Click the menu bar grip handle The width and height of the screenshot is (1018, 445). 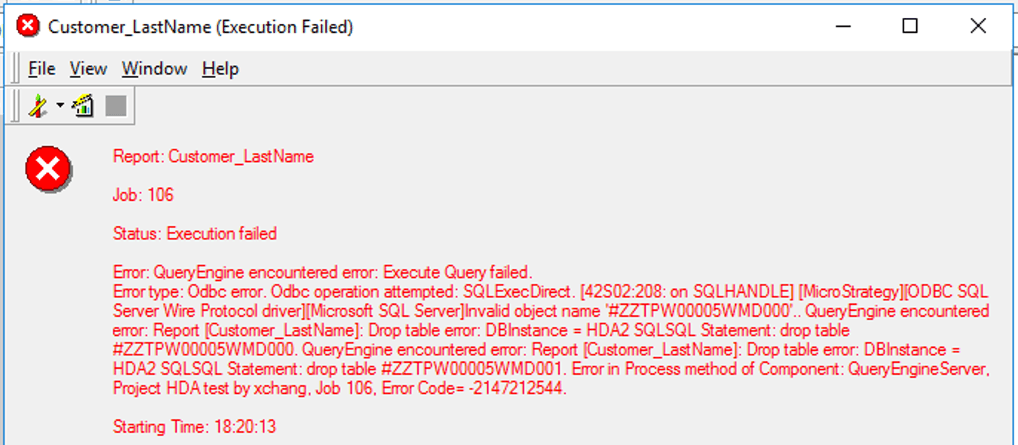[x=17, y=69]
